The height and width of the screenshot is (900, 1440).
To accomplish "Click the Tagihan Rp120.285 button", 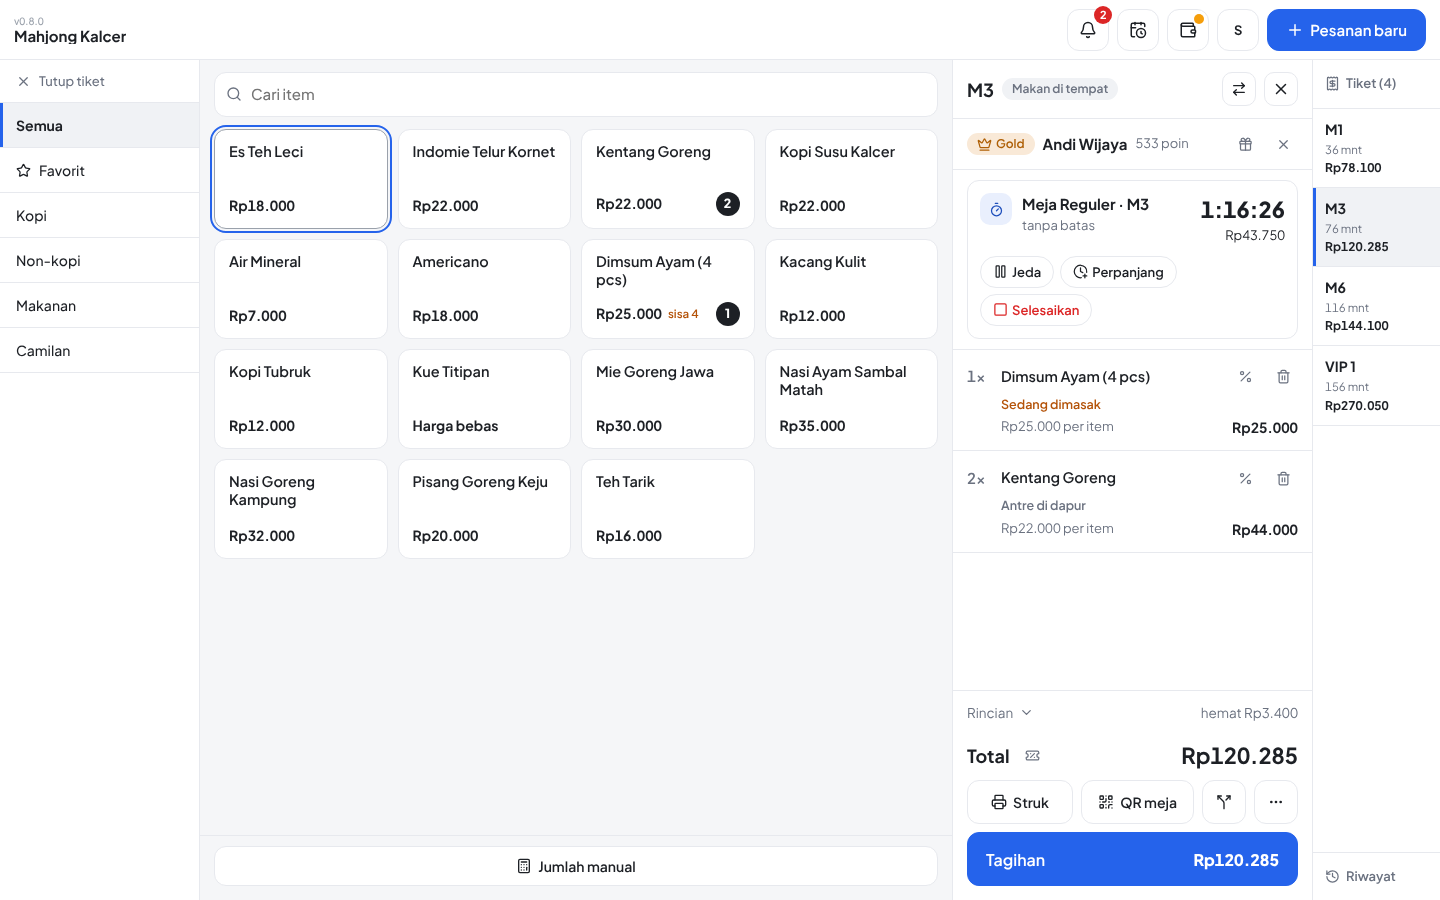I will (1132, 859).
